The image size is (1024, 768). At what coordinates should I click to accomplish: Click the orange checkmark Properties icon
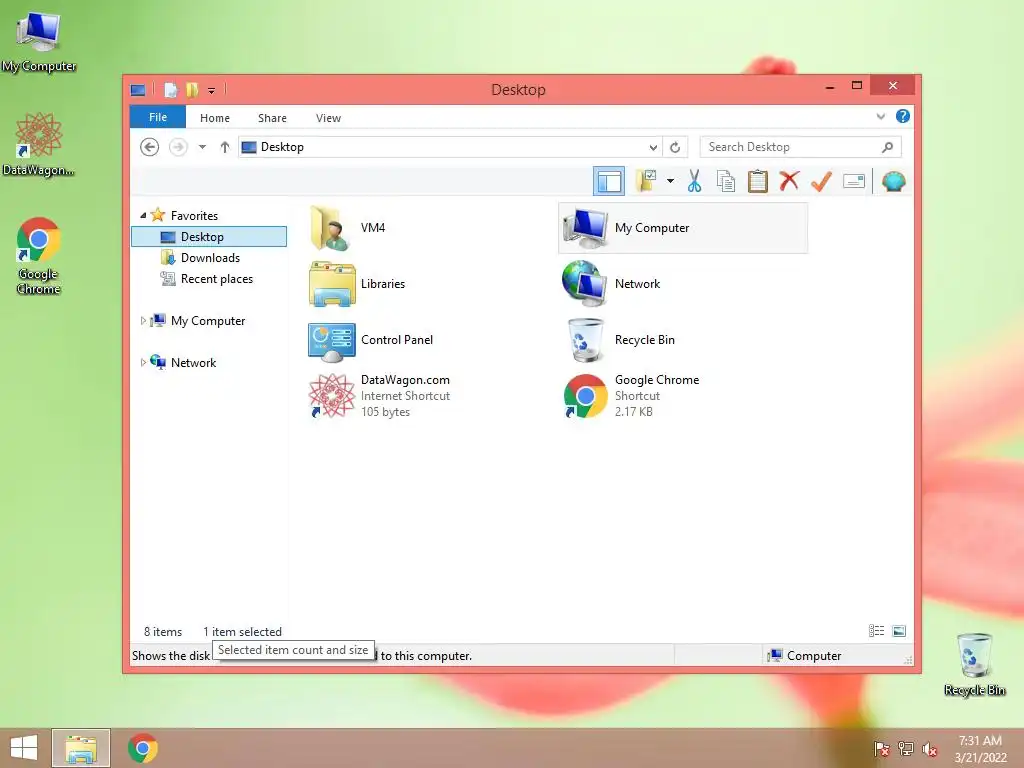(821, 181)
